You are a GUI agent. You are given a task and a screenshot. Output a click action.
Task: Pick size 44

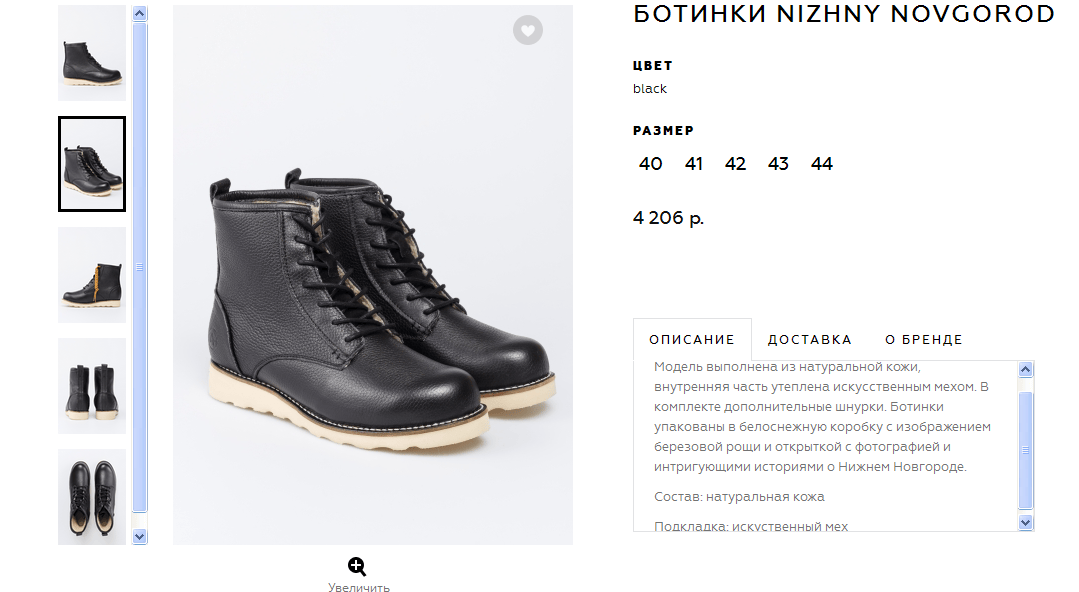tap(822, 164)
